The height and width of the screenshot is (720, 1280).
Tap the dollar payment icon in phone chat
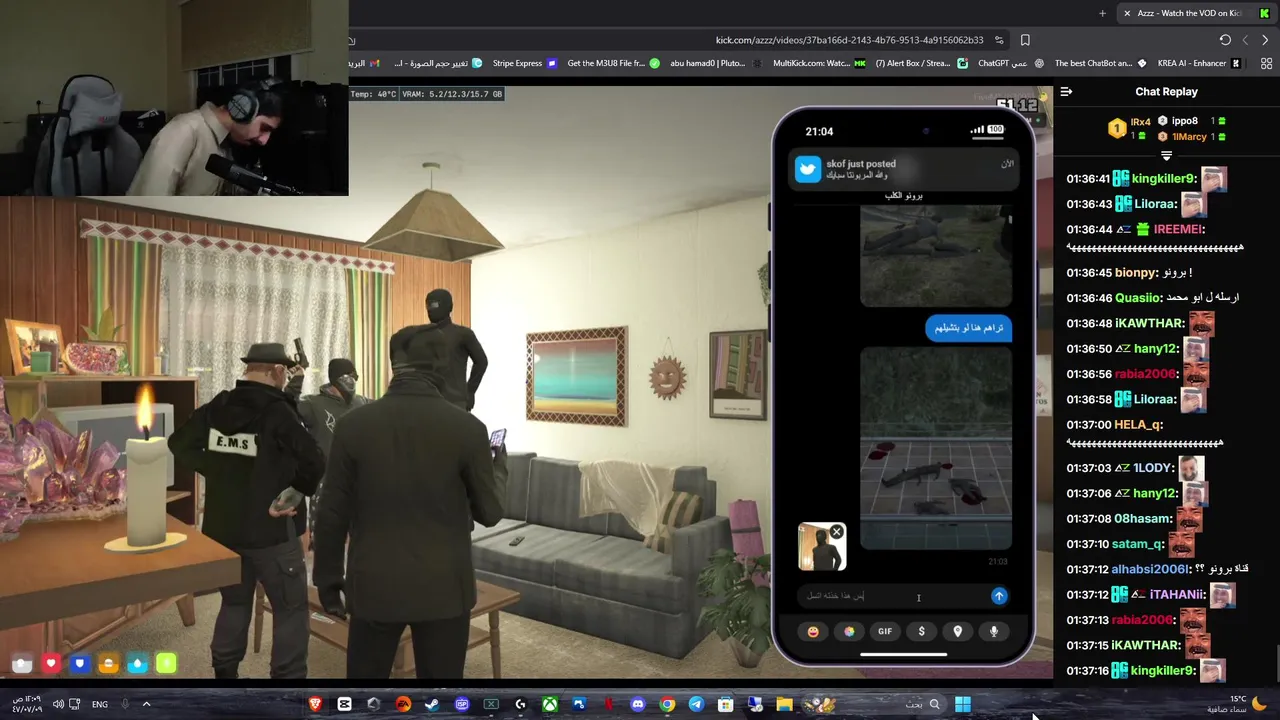921,631
